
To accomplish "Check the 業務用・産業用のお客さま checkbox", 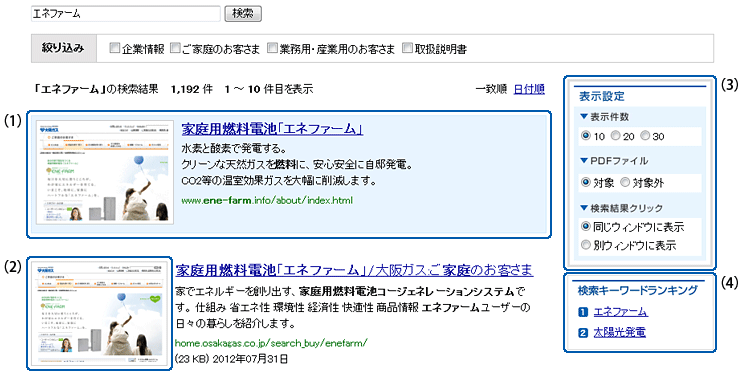I will pos(273,48).
